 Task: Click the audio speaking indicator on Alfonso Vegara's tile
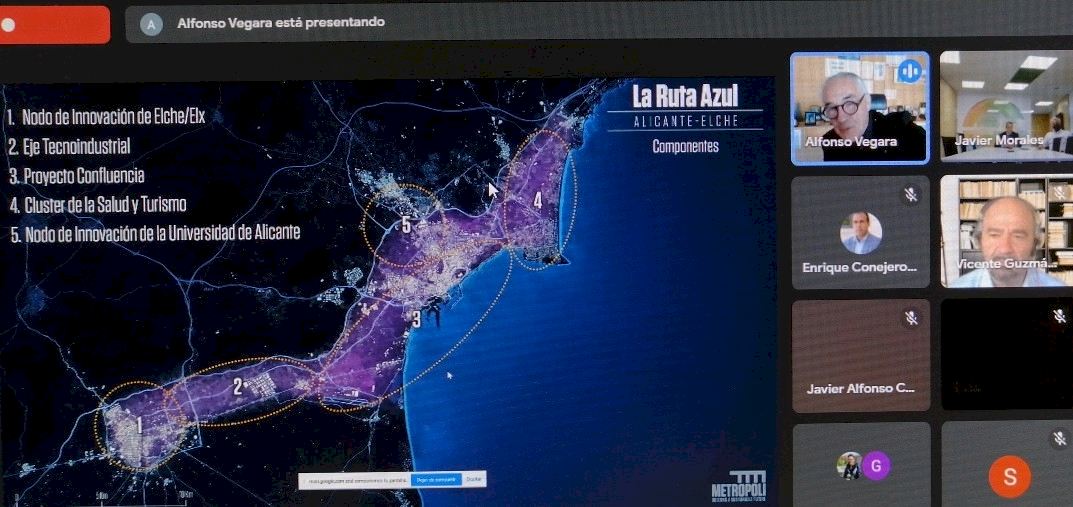(909, 71)
